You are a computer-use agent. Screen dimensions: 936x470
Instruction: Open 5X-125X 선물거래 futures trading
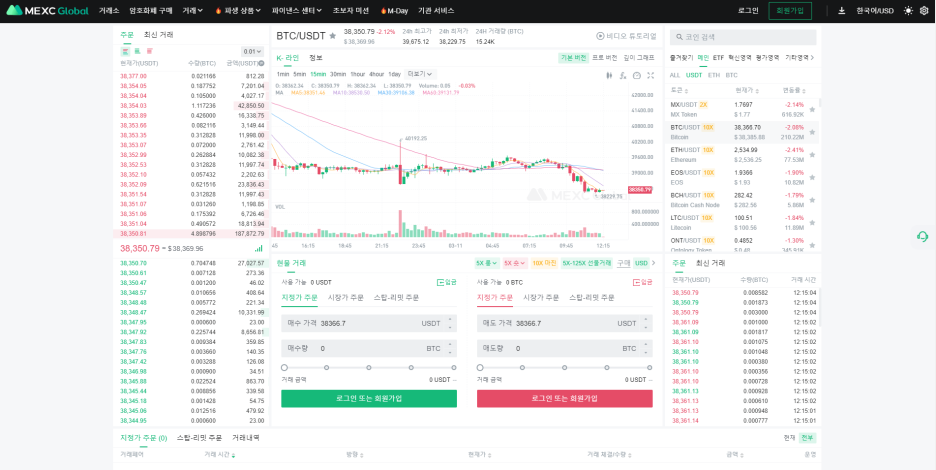coord(587,263)
